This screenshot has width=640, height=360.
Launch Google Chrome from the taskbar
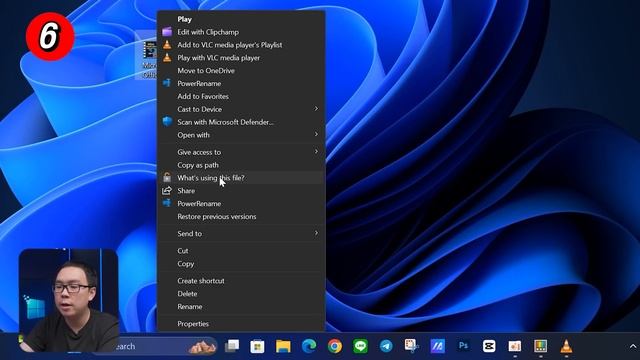[x=335, y=346]
